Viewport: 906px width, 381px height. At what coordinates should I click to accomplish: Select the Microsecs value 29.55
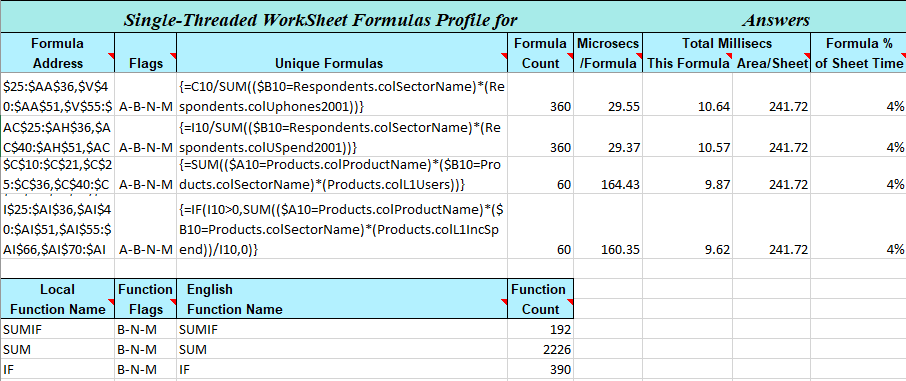tap(623, 106)
